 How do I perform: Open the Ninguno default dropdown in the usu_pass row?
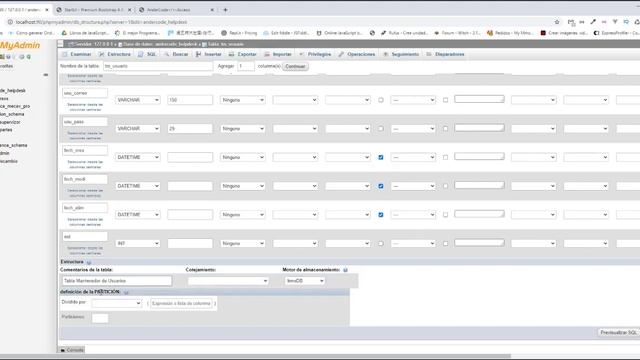[x=243, y=129]
